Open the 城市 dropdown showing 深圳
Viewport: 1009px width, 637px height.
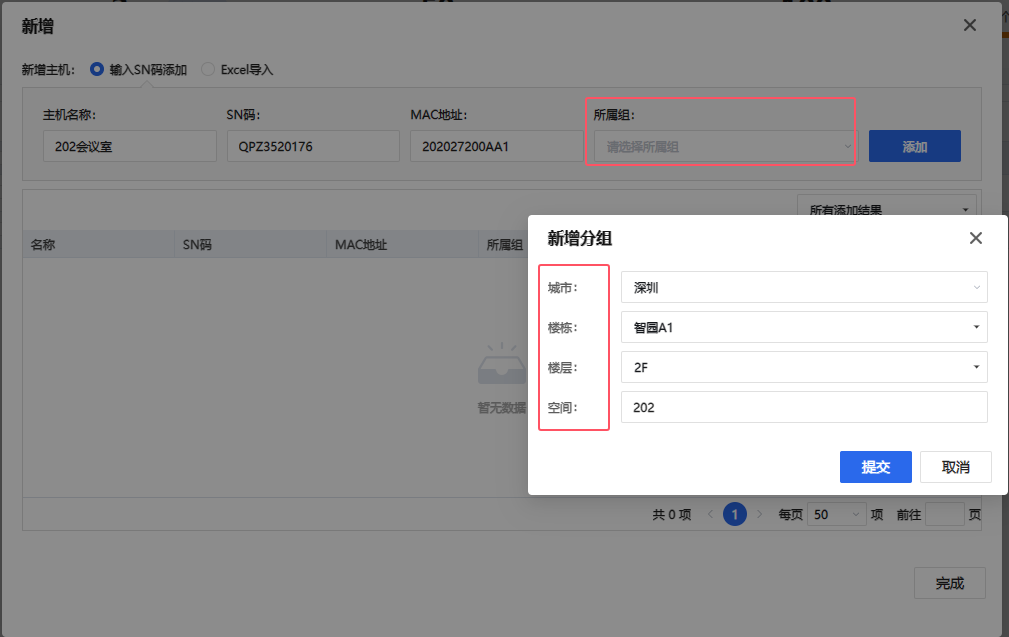(x=803, y=288)
